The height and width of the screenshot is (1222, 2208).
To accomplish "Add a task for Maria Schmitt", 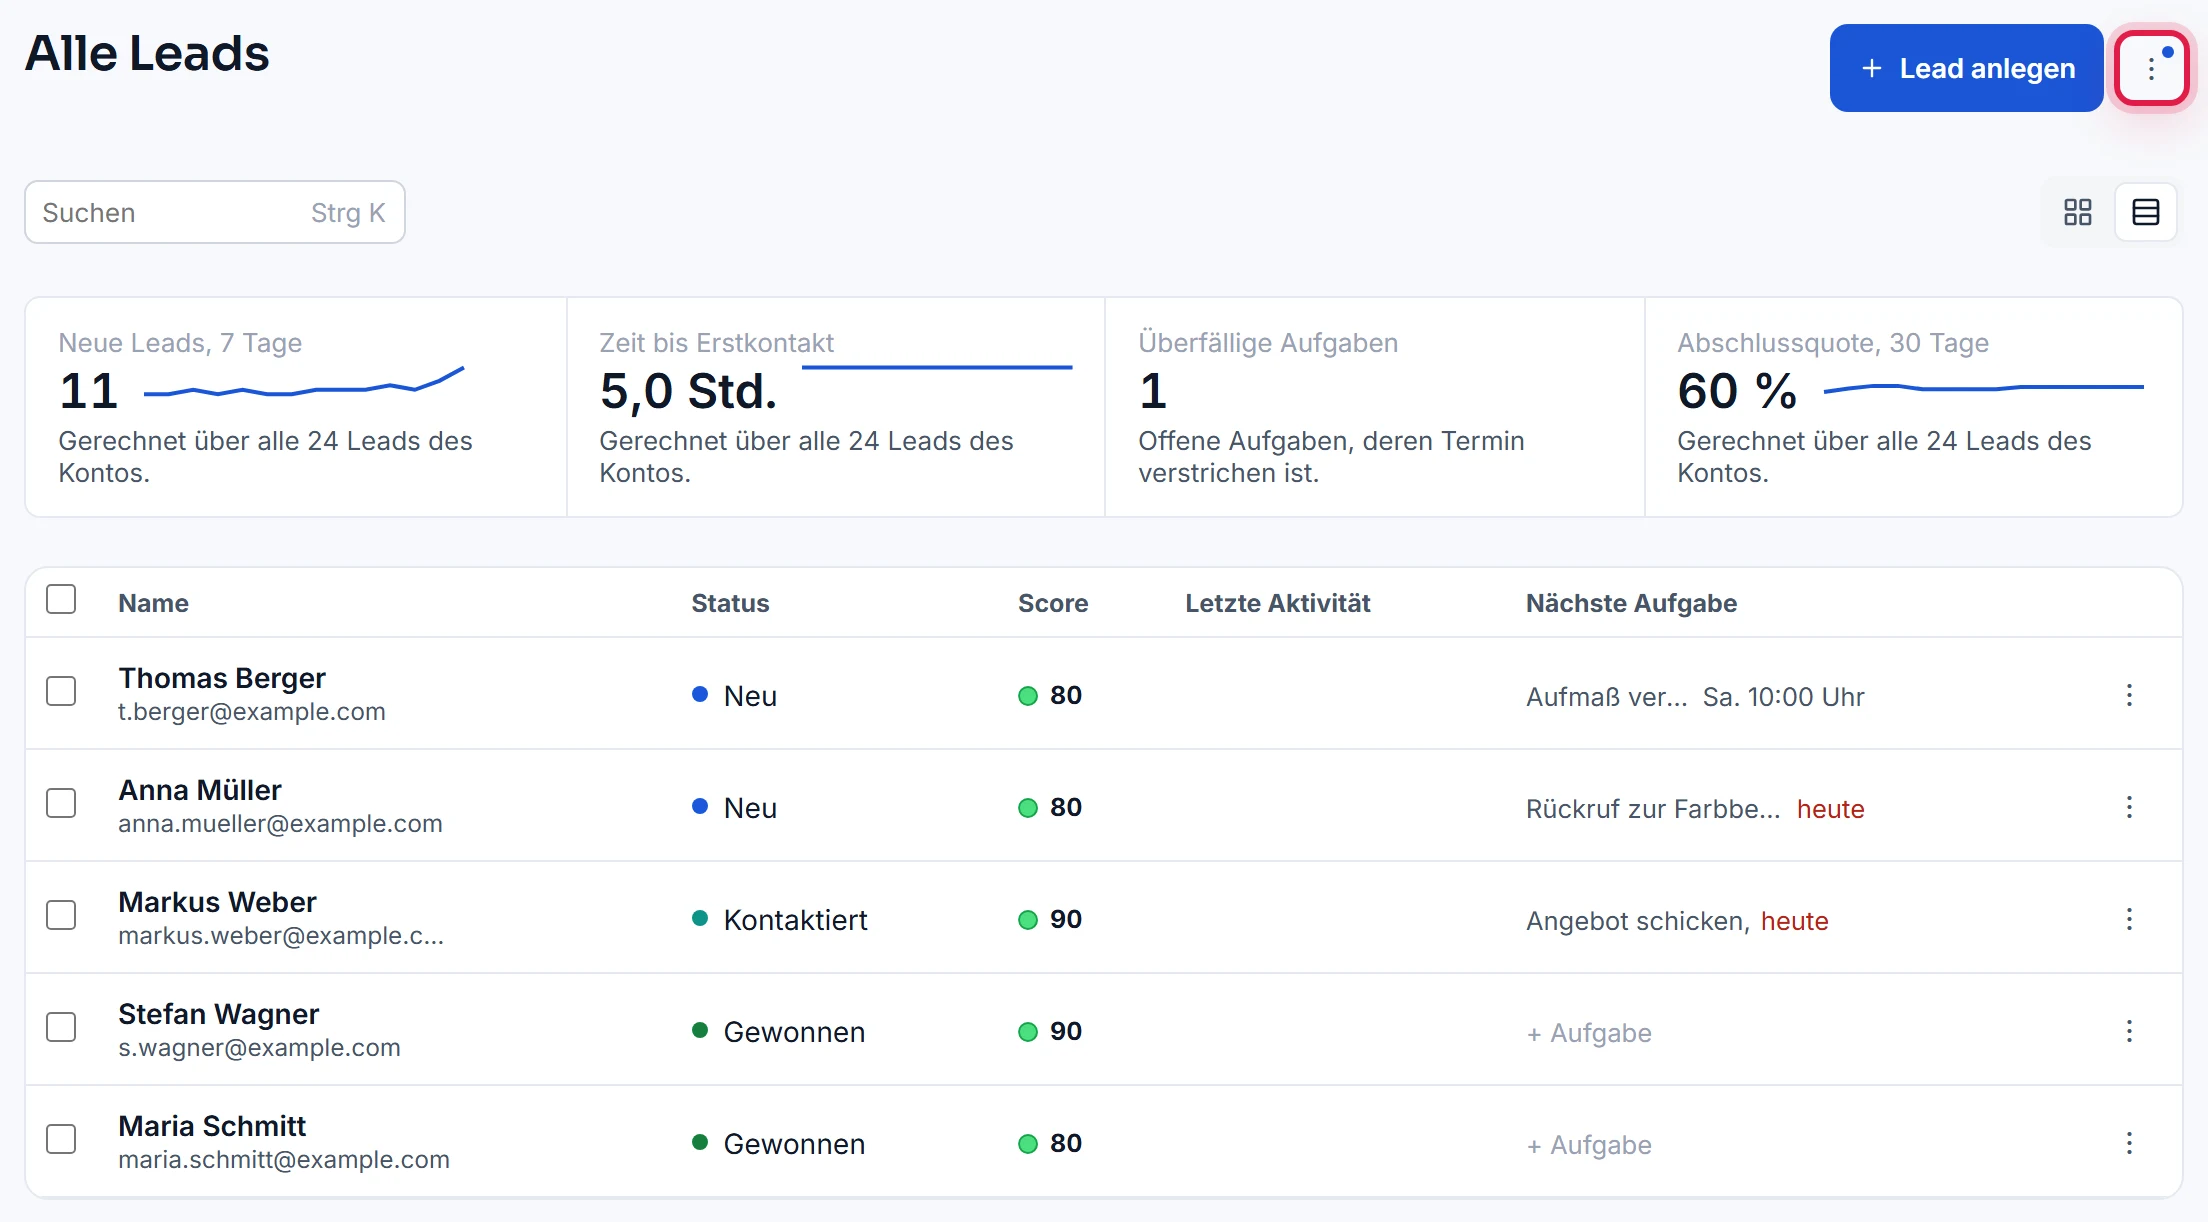I will [1589, 1145].
